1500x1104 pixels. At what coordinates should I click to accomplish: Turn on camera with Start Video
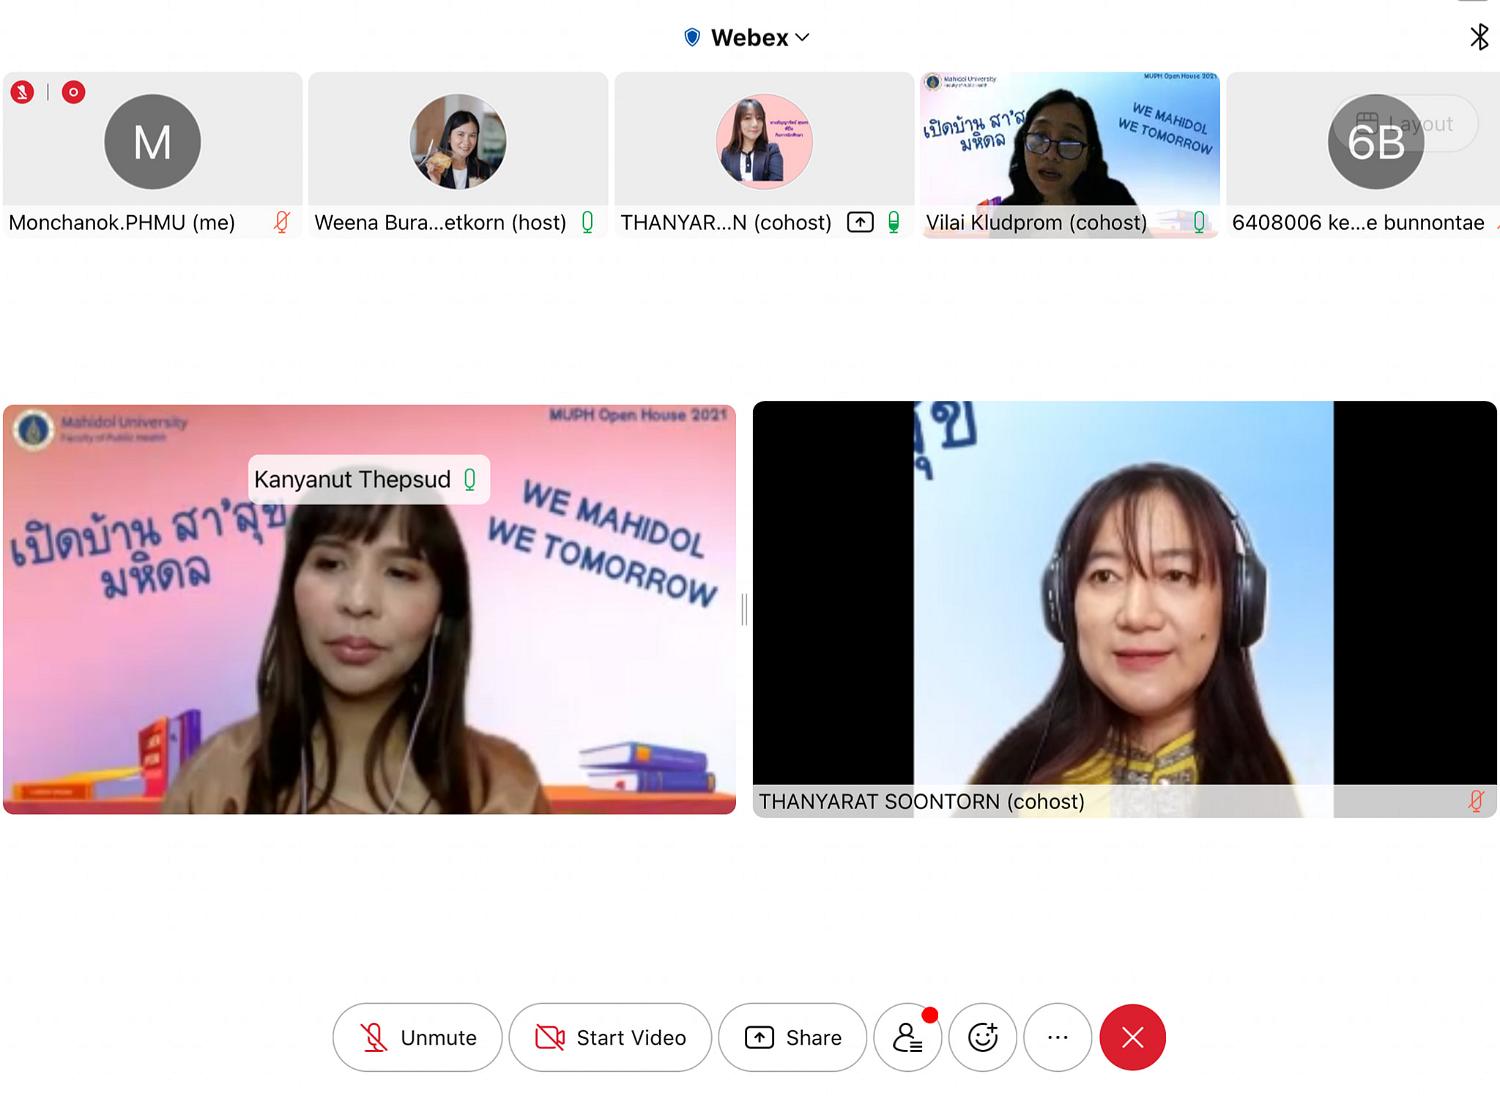[x=610, y=1038]
